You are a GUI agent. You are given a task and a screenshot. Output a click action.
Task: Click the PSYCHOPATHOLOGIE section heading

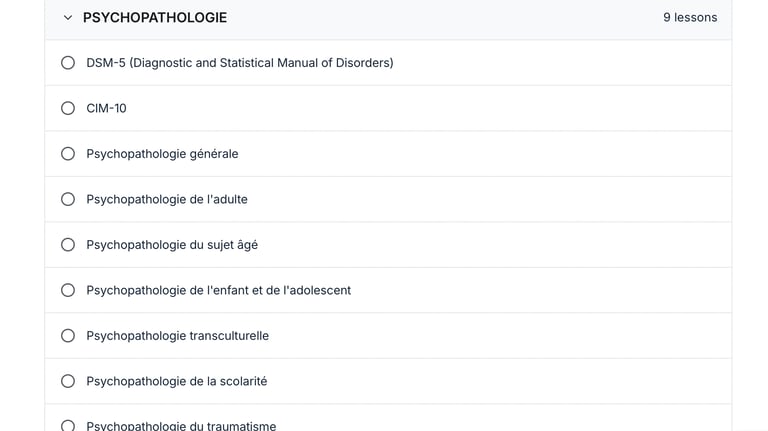tap(155, 18)
